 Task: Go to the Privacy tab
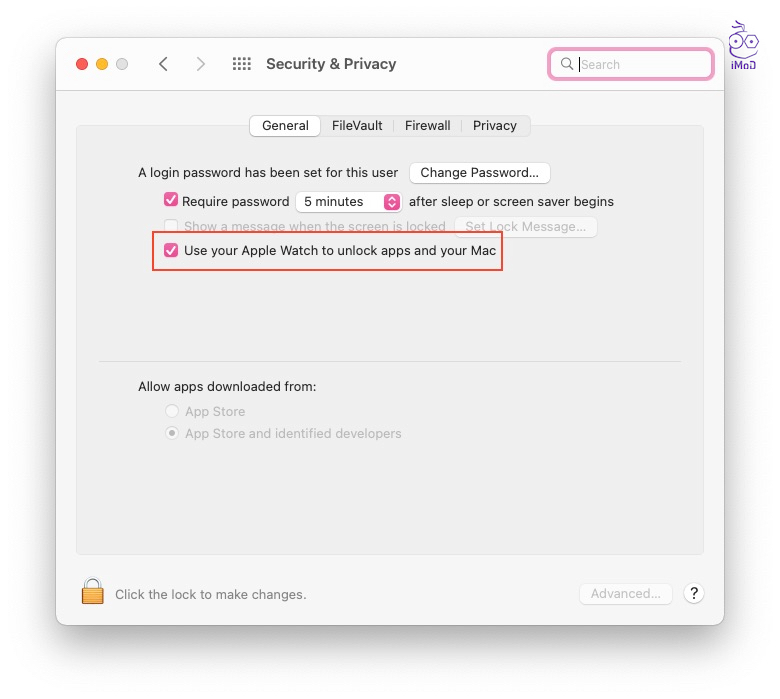coord(495,126)
